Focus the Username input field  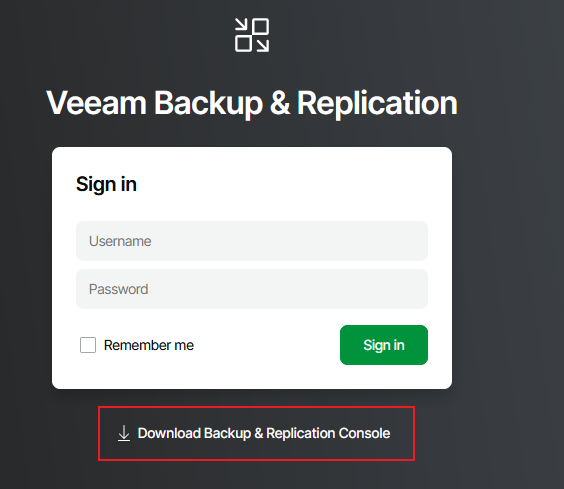pos(252,241)
